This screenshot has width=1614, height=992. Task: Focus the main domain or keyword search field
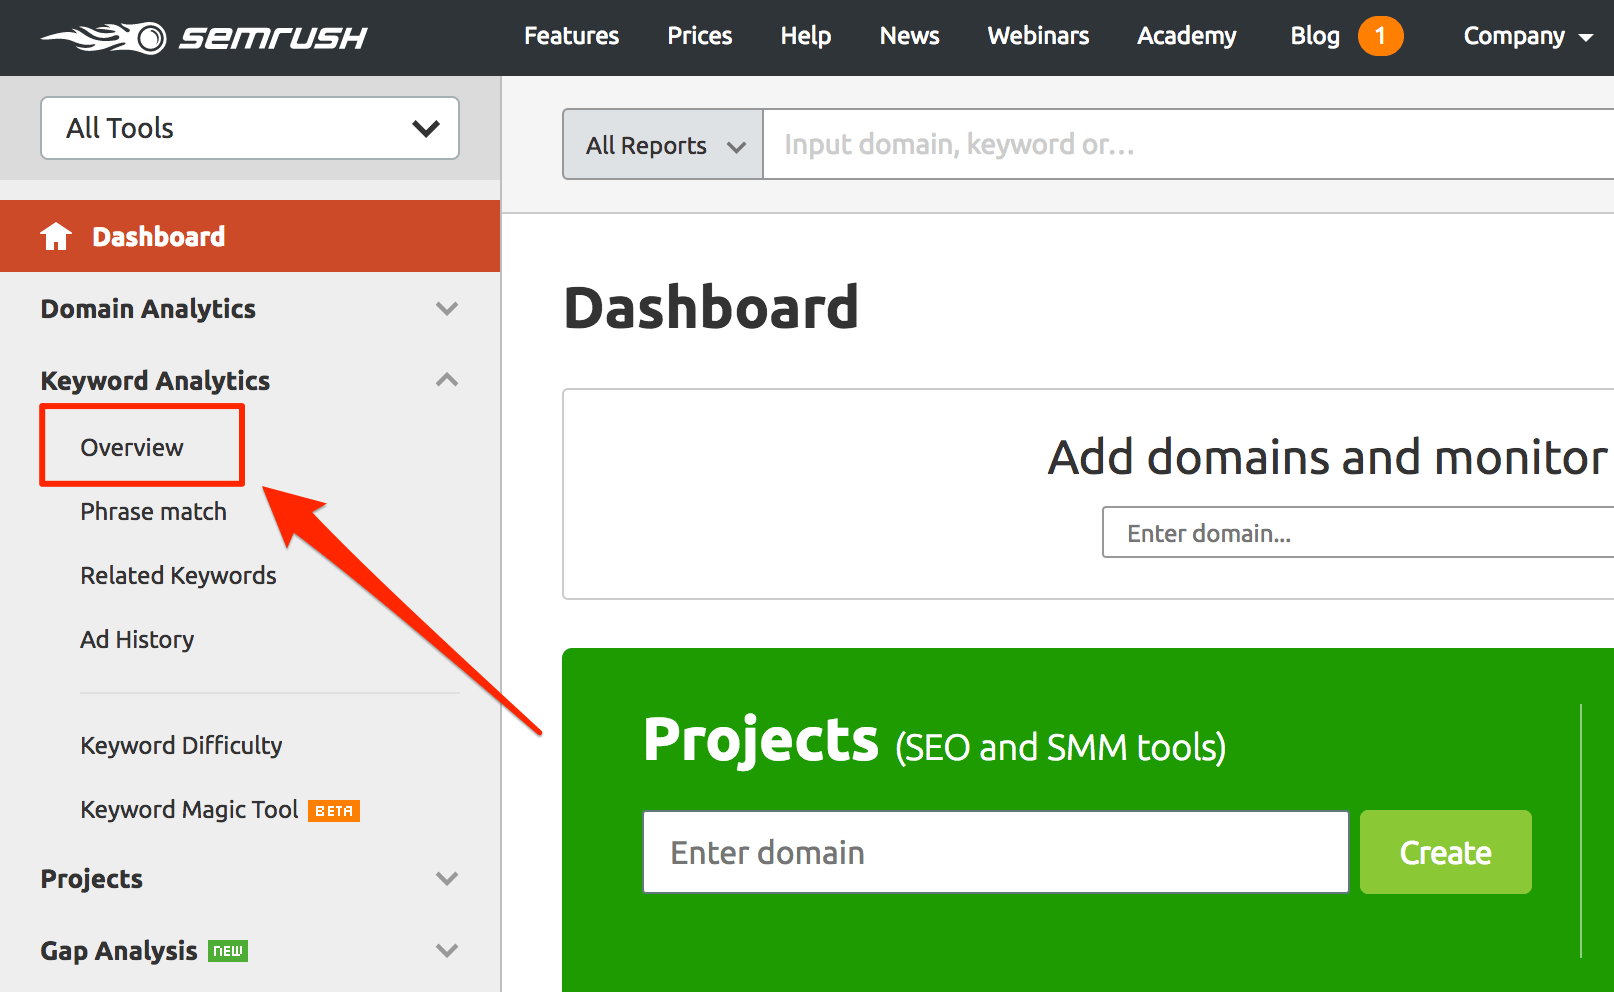point(1188,145)
